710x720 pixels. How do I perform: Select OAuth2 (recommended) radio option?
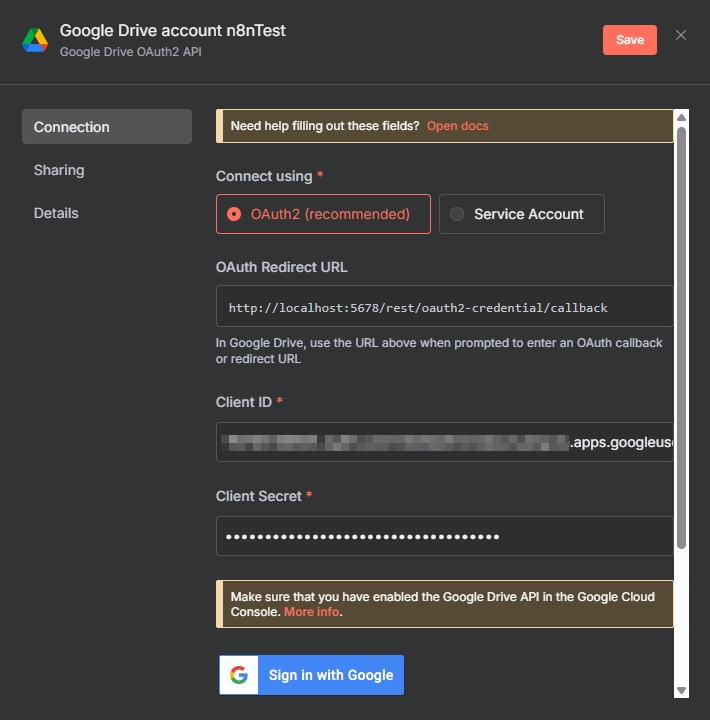(323, 214)
